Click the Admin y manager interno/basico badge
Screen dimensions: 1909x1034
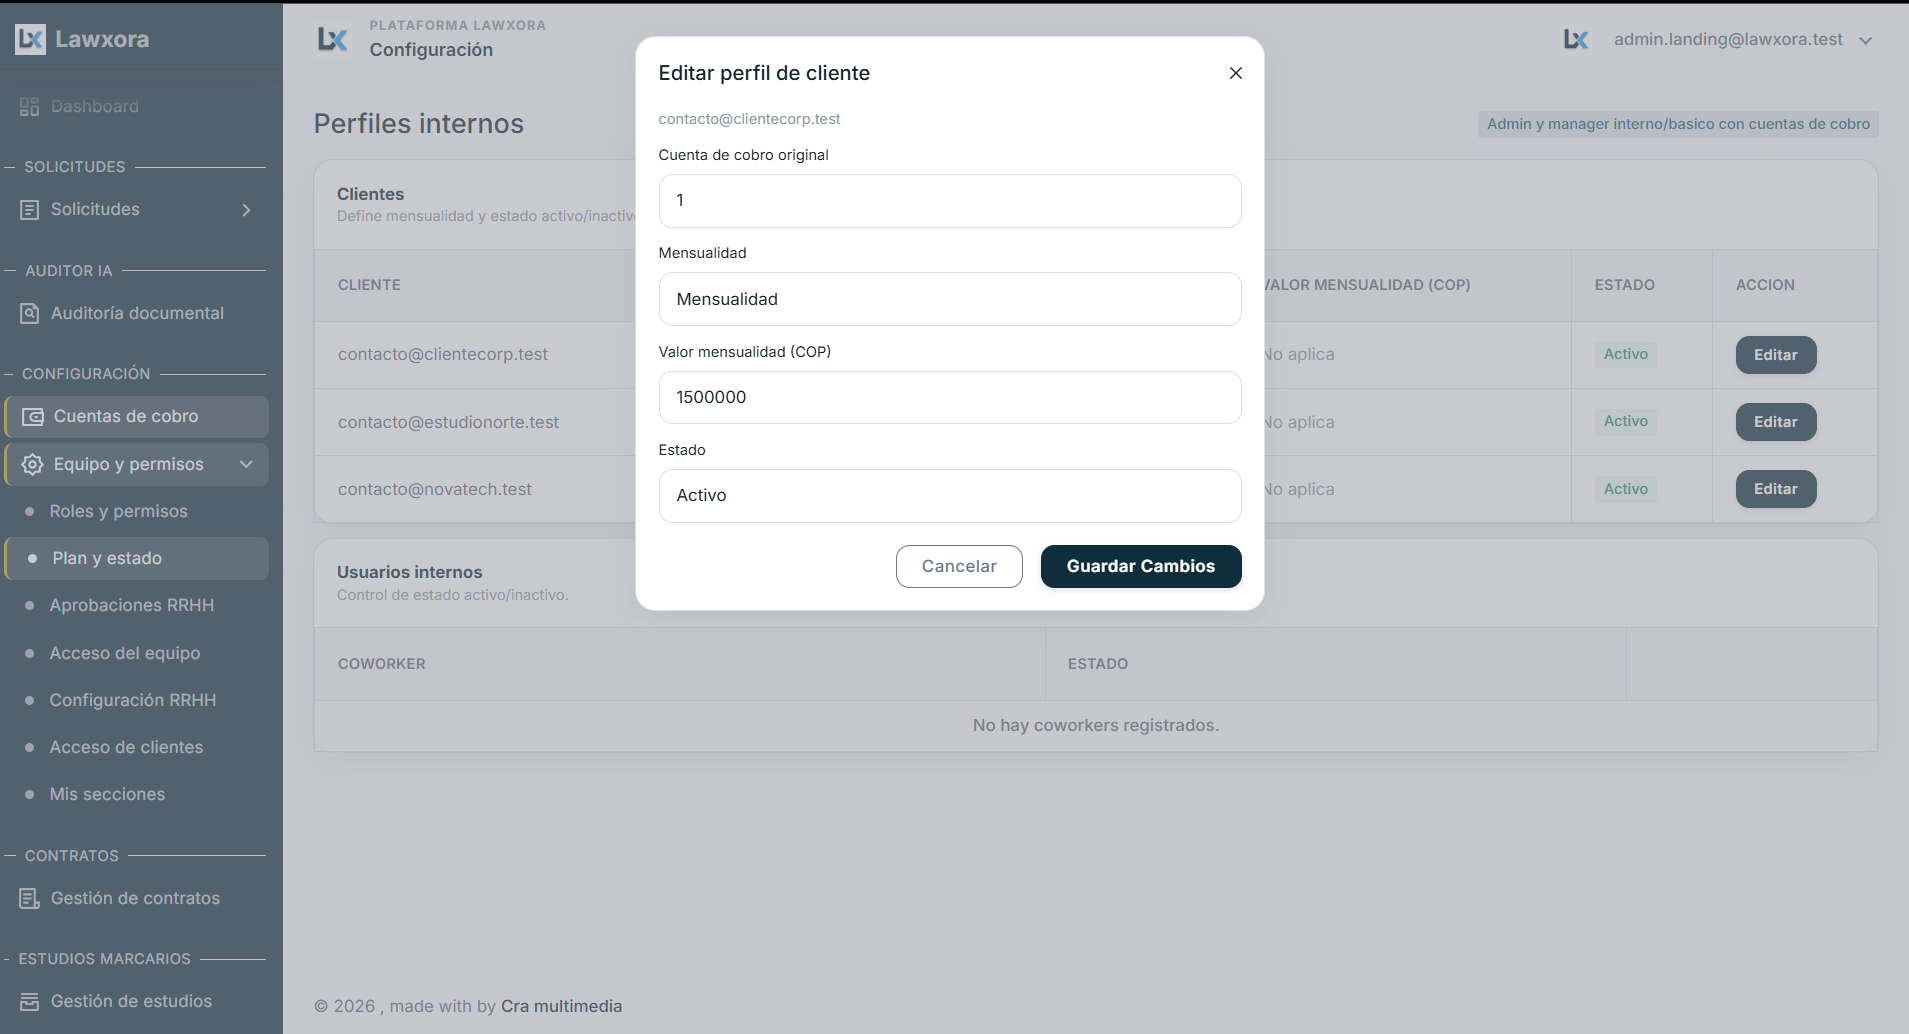pos(1678,124)
